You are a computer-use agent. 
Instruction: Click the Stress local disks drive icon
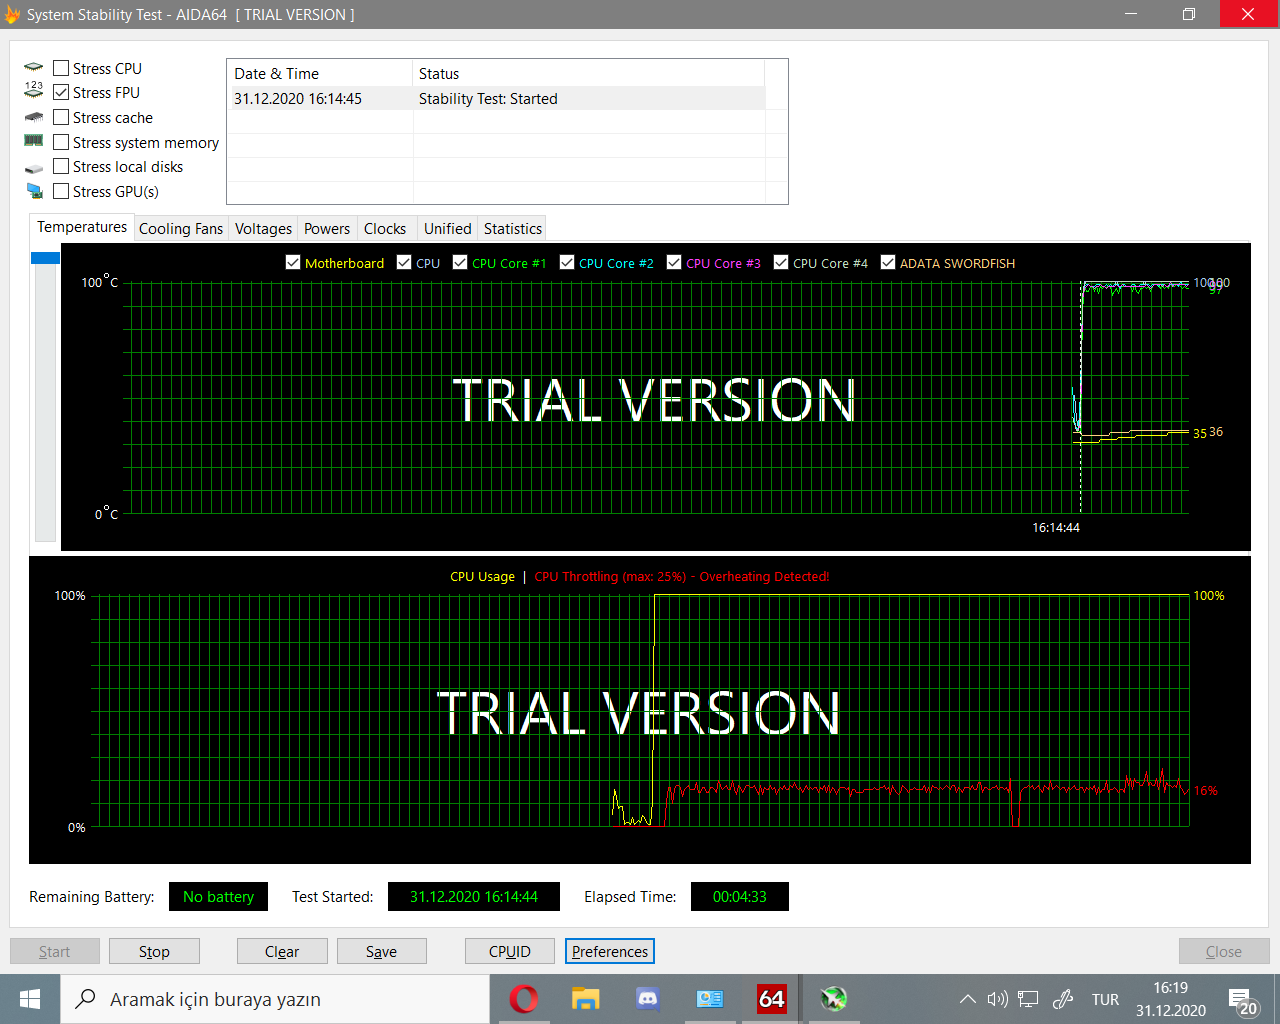pyautogui.click(x=33, y=168)
